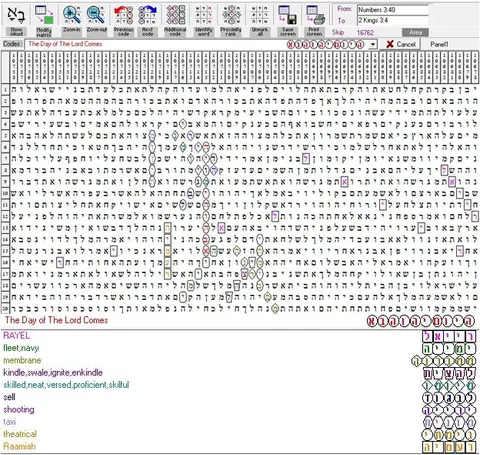This screenshot has width=480, height=455.
Task: Click the Codes: label
Action: pos(13,44)
